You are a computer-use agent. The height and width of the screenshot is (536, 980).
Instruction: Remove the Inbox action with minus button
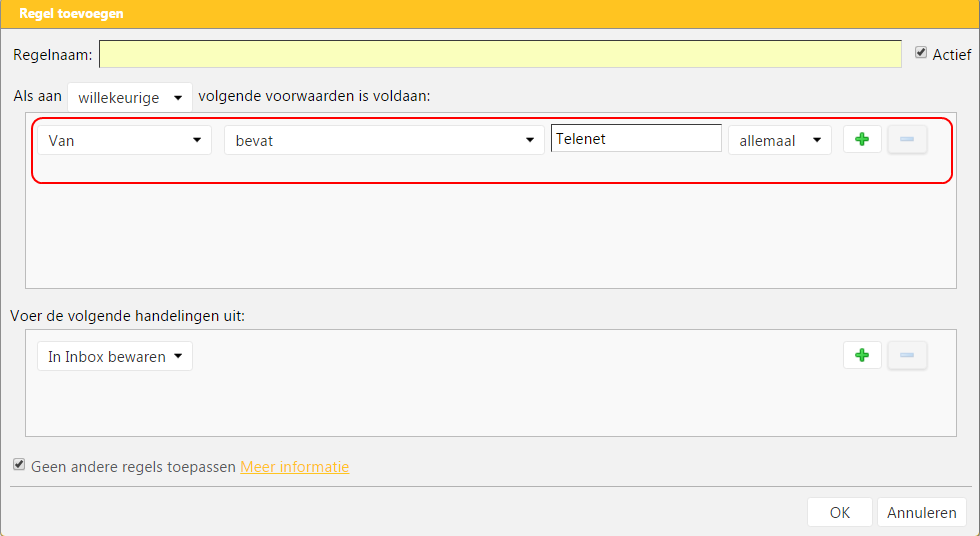(x=907, y=355)
